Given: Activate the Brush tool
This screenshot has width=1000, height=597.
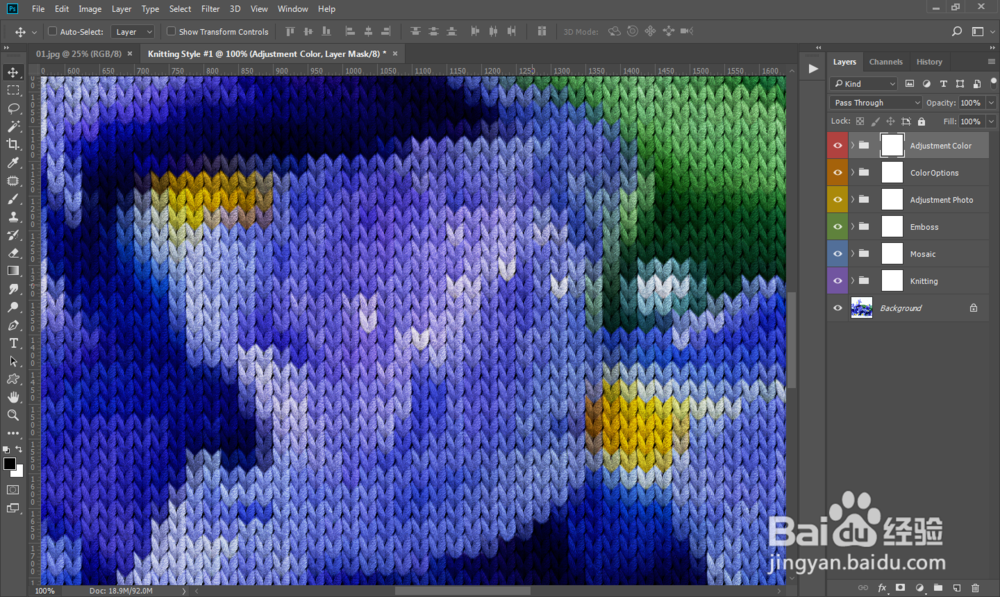Looking at the screenshot, I should point(13,202).
